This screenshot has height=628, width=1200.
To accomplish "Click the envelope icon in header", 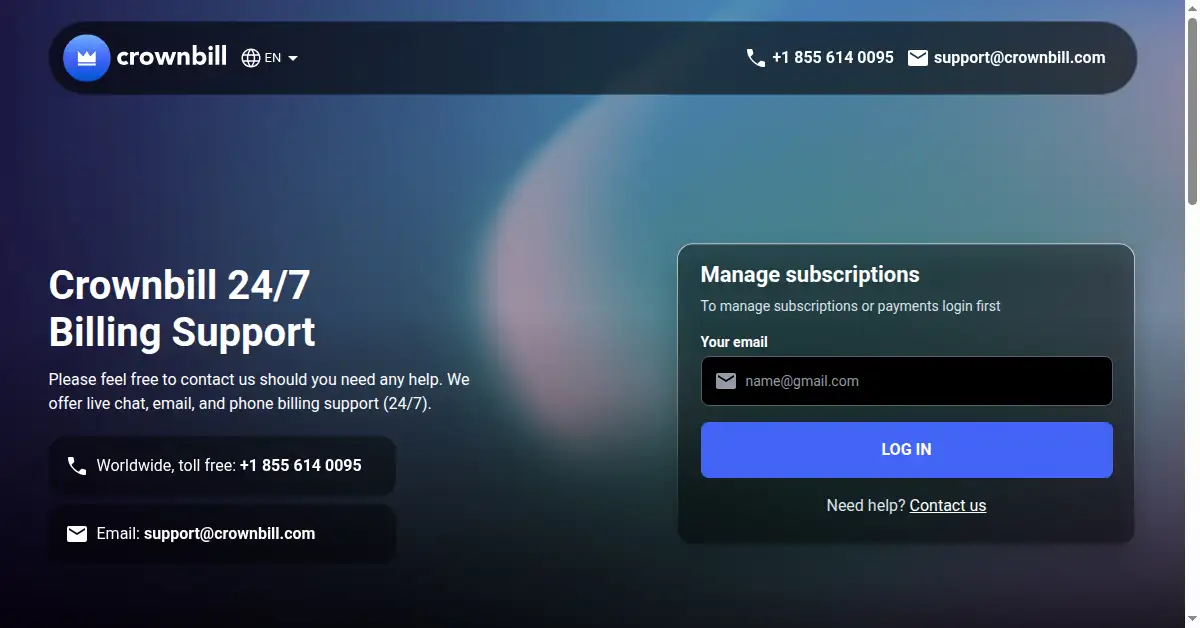I will coord(918,58).
